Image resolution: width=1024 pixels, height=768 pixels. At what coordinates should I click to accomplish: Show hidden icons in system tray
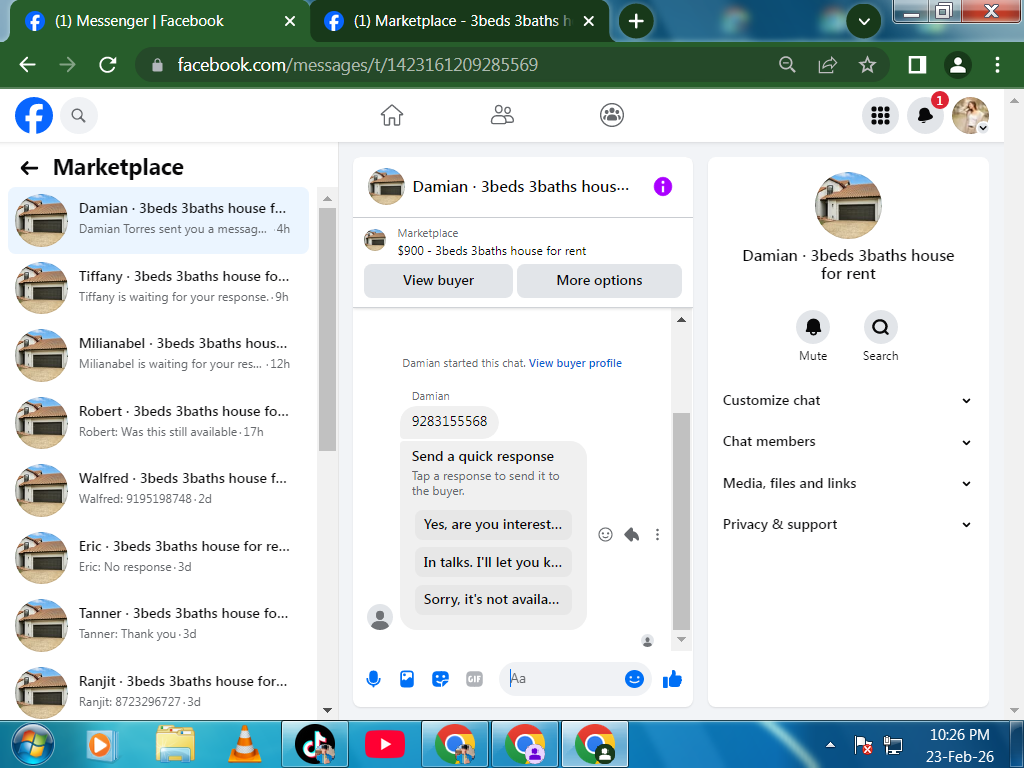pos(830,744)
